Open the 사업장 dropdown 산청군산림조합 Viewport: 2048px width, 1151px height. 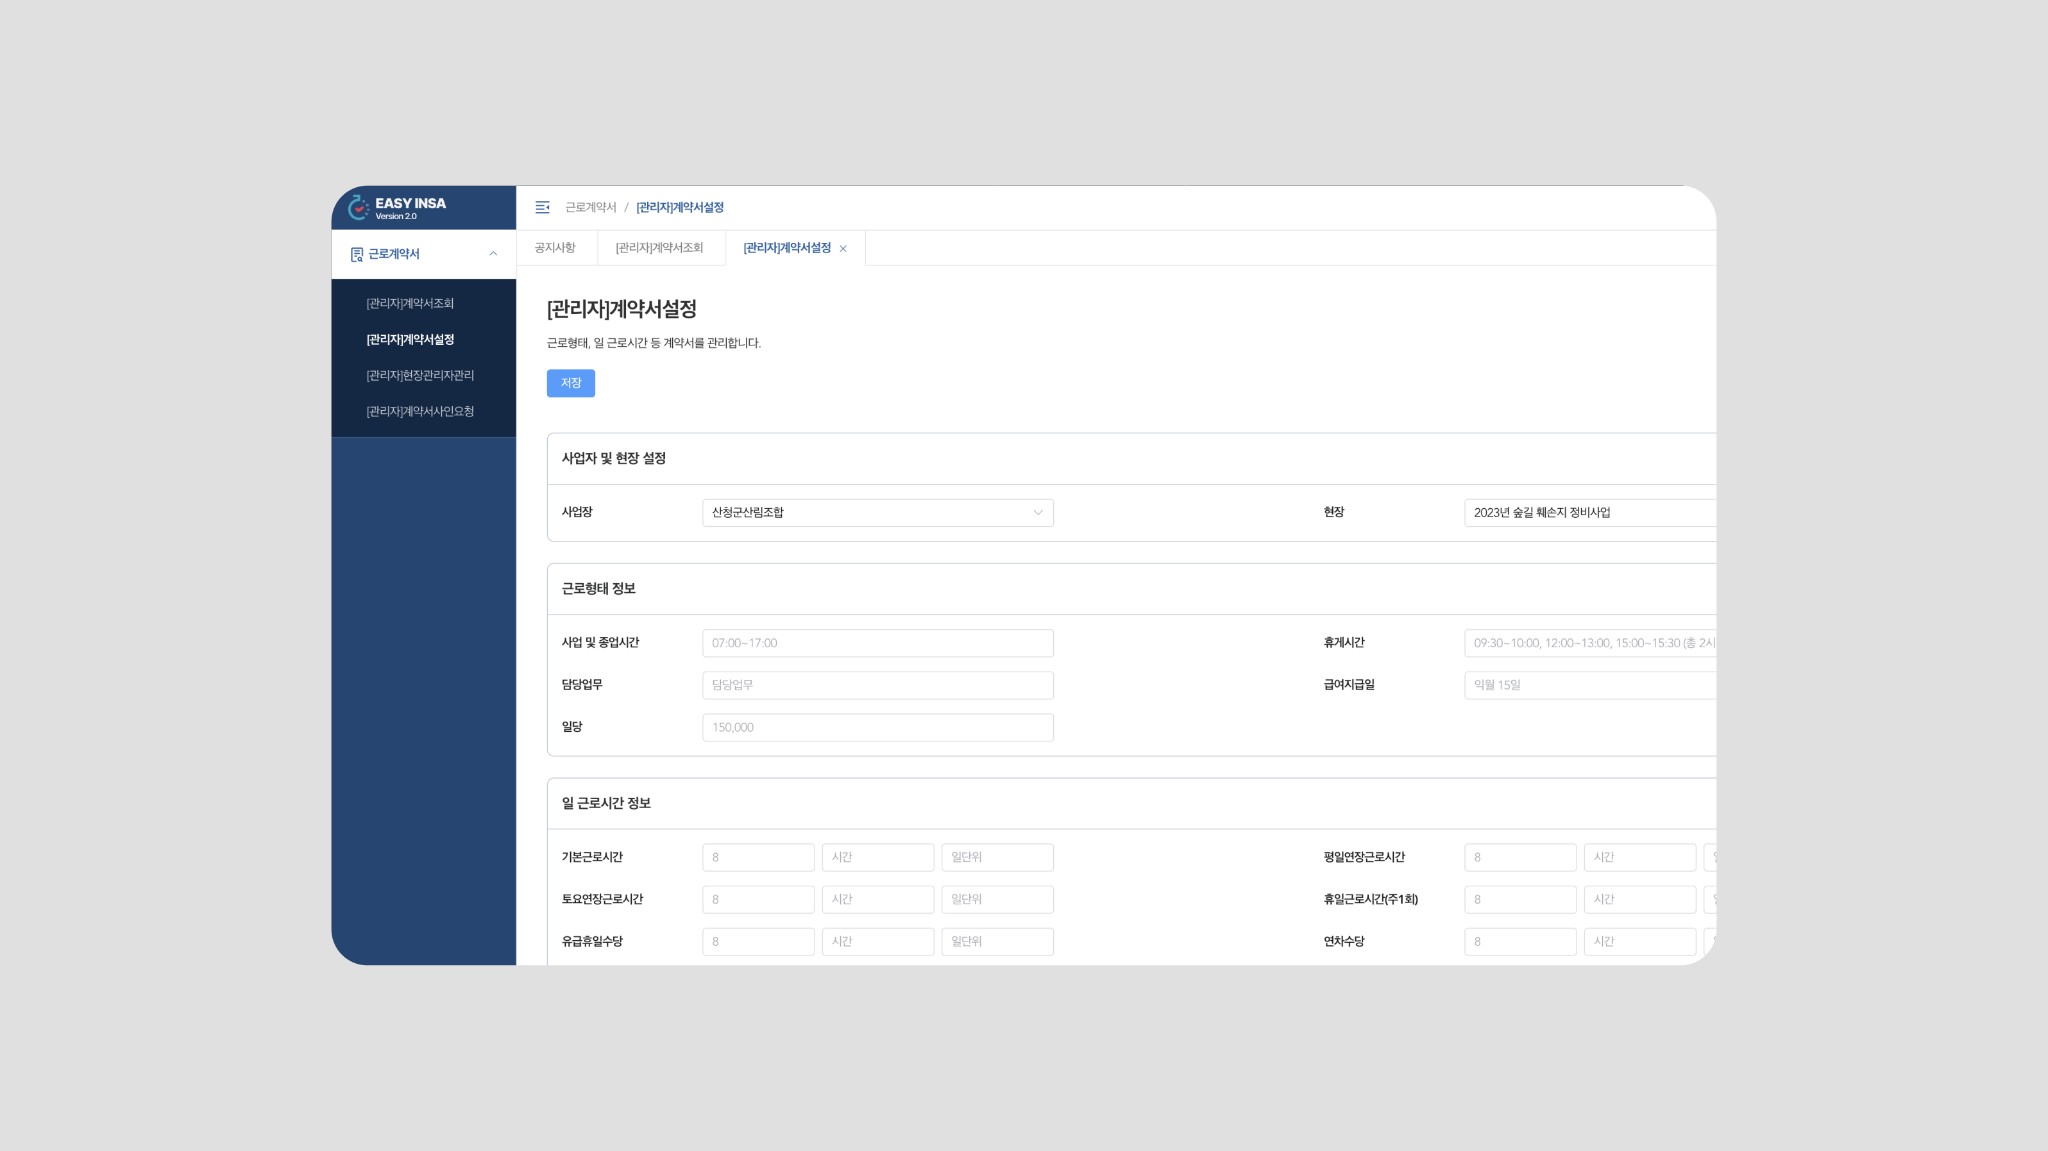point(877,512)
